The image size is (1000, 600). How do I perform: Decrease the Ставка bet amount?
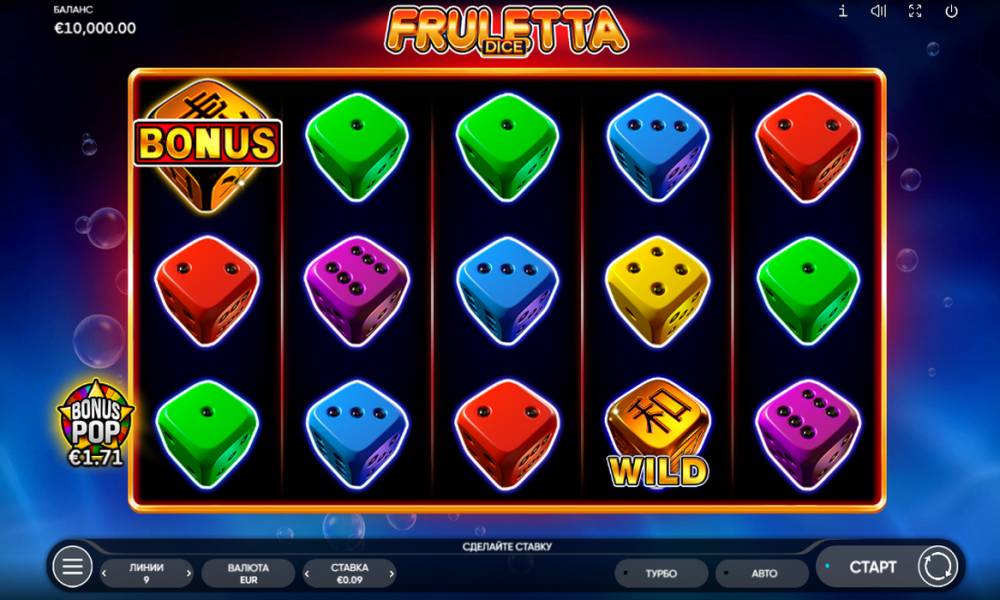tap(307, 573)
